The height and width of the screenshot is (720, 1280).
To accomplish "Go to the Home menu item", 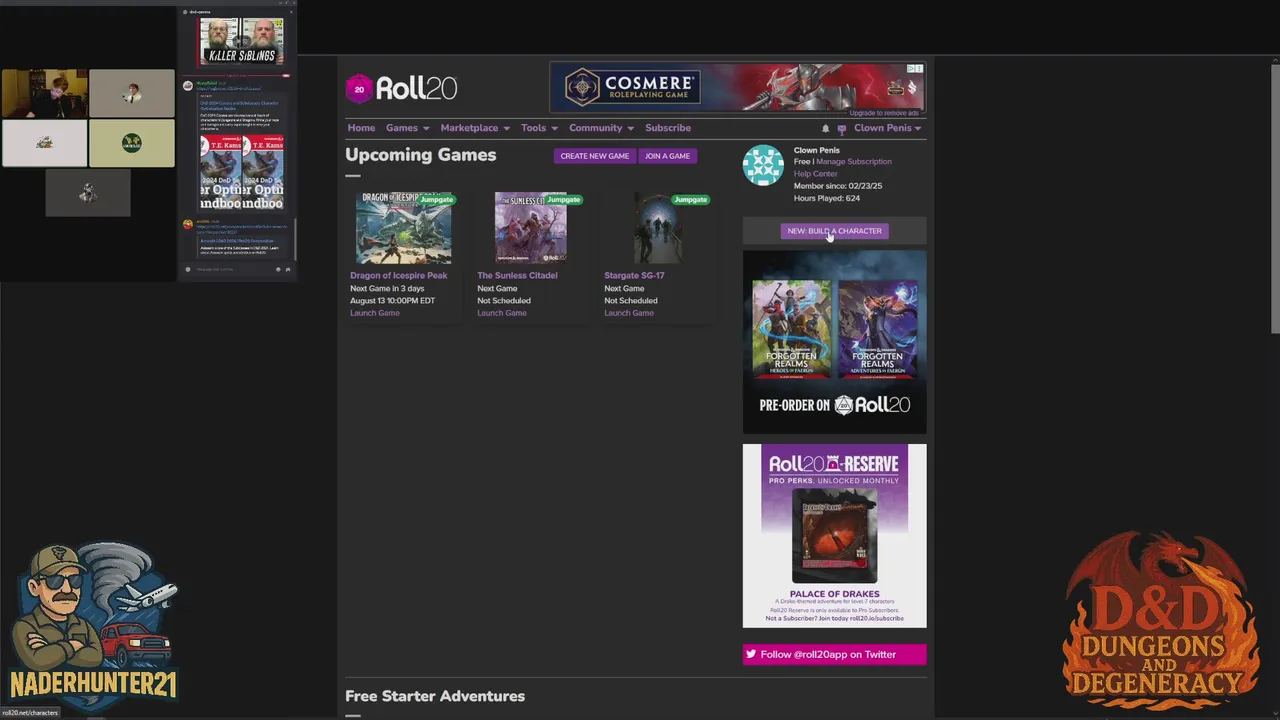I will (361, 128).
